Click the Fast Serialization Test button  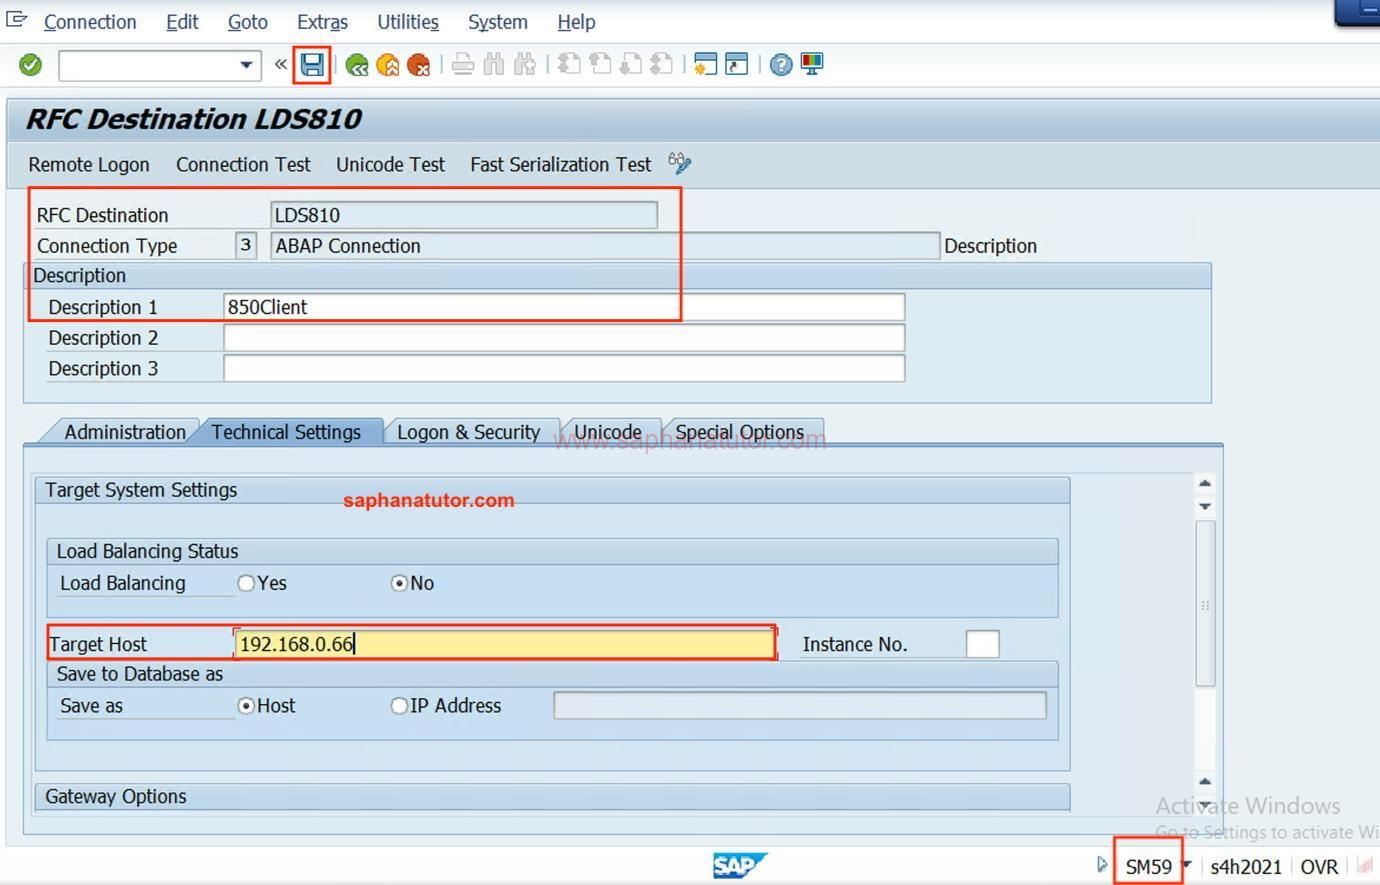(560, 165)
